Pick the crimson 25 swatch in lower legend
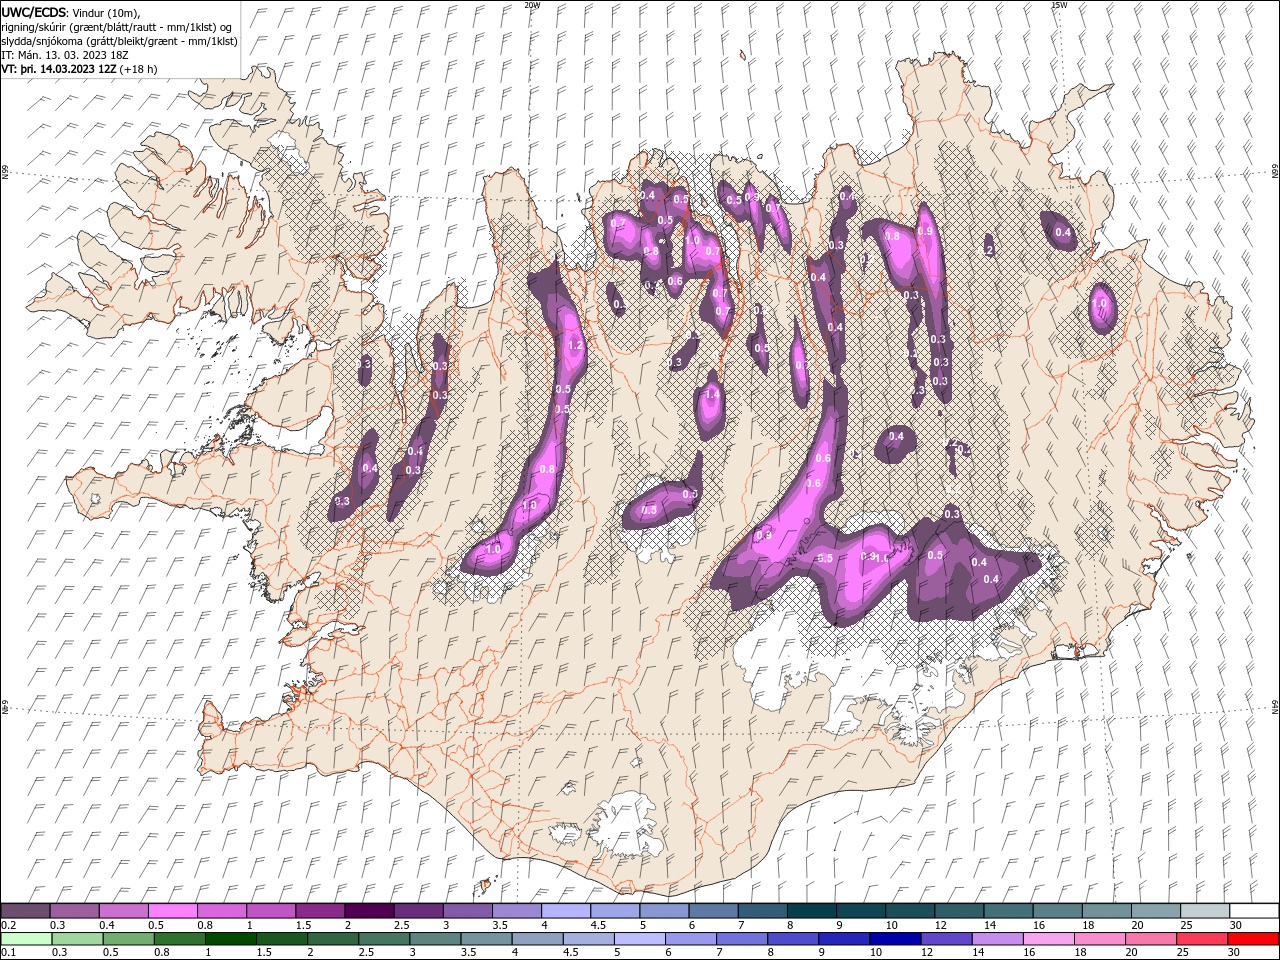Image resolution: width=1280 pixels, height=960 pixels. point(1202,939)
